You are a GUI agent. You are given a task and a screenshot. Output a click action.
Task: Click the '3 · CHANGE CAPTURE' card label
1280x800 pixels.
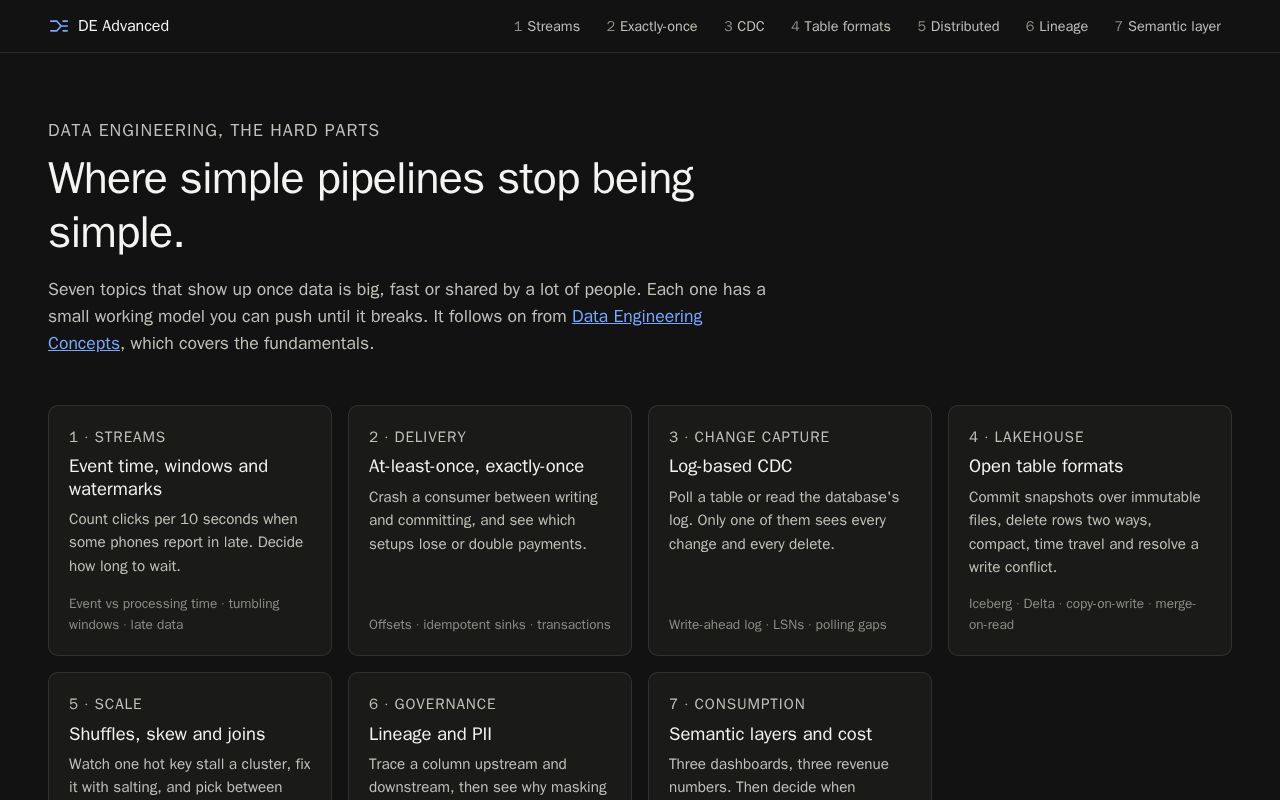749,437
